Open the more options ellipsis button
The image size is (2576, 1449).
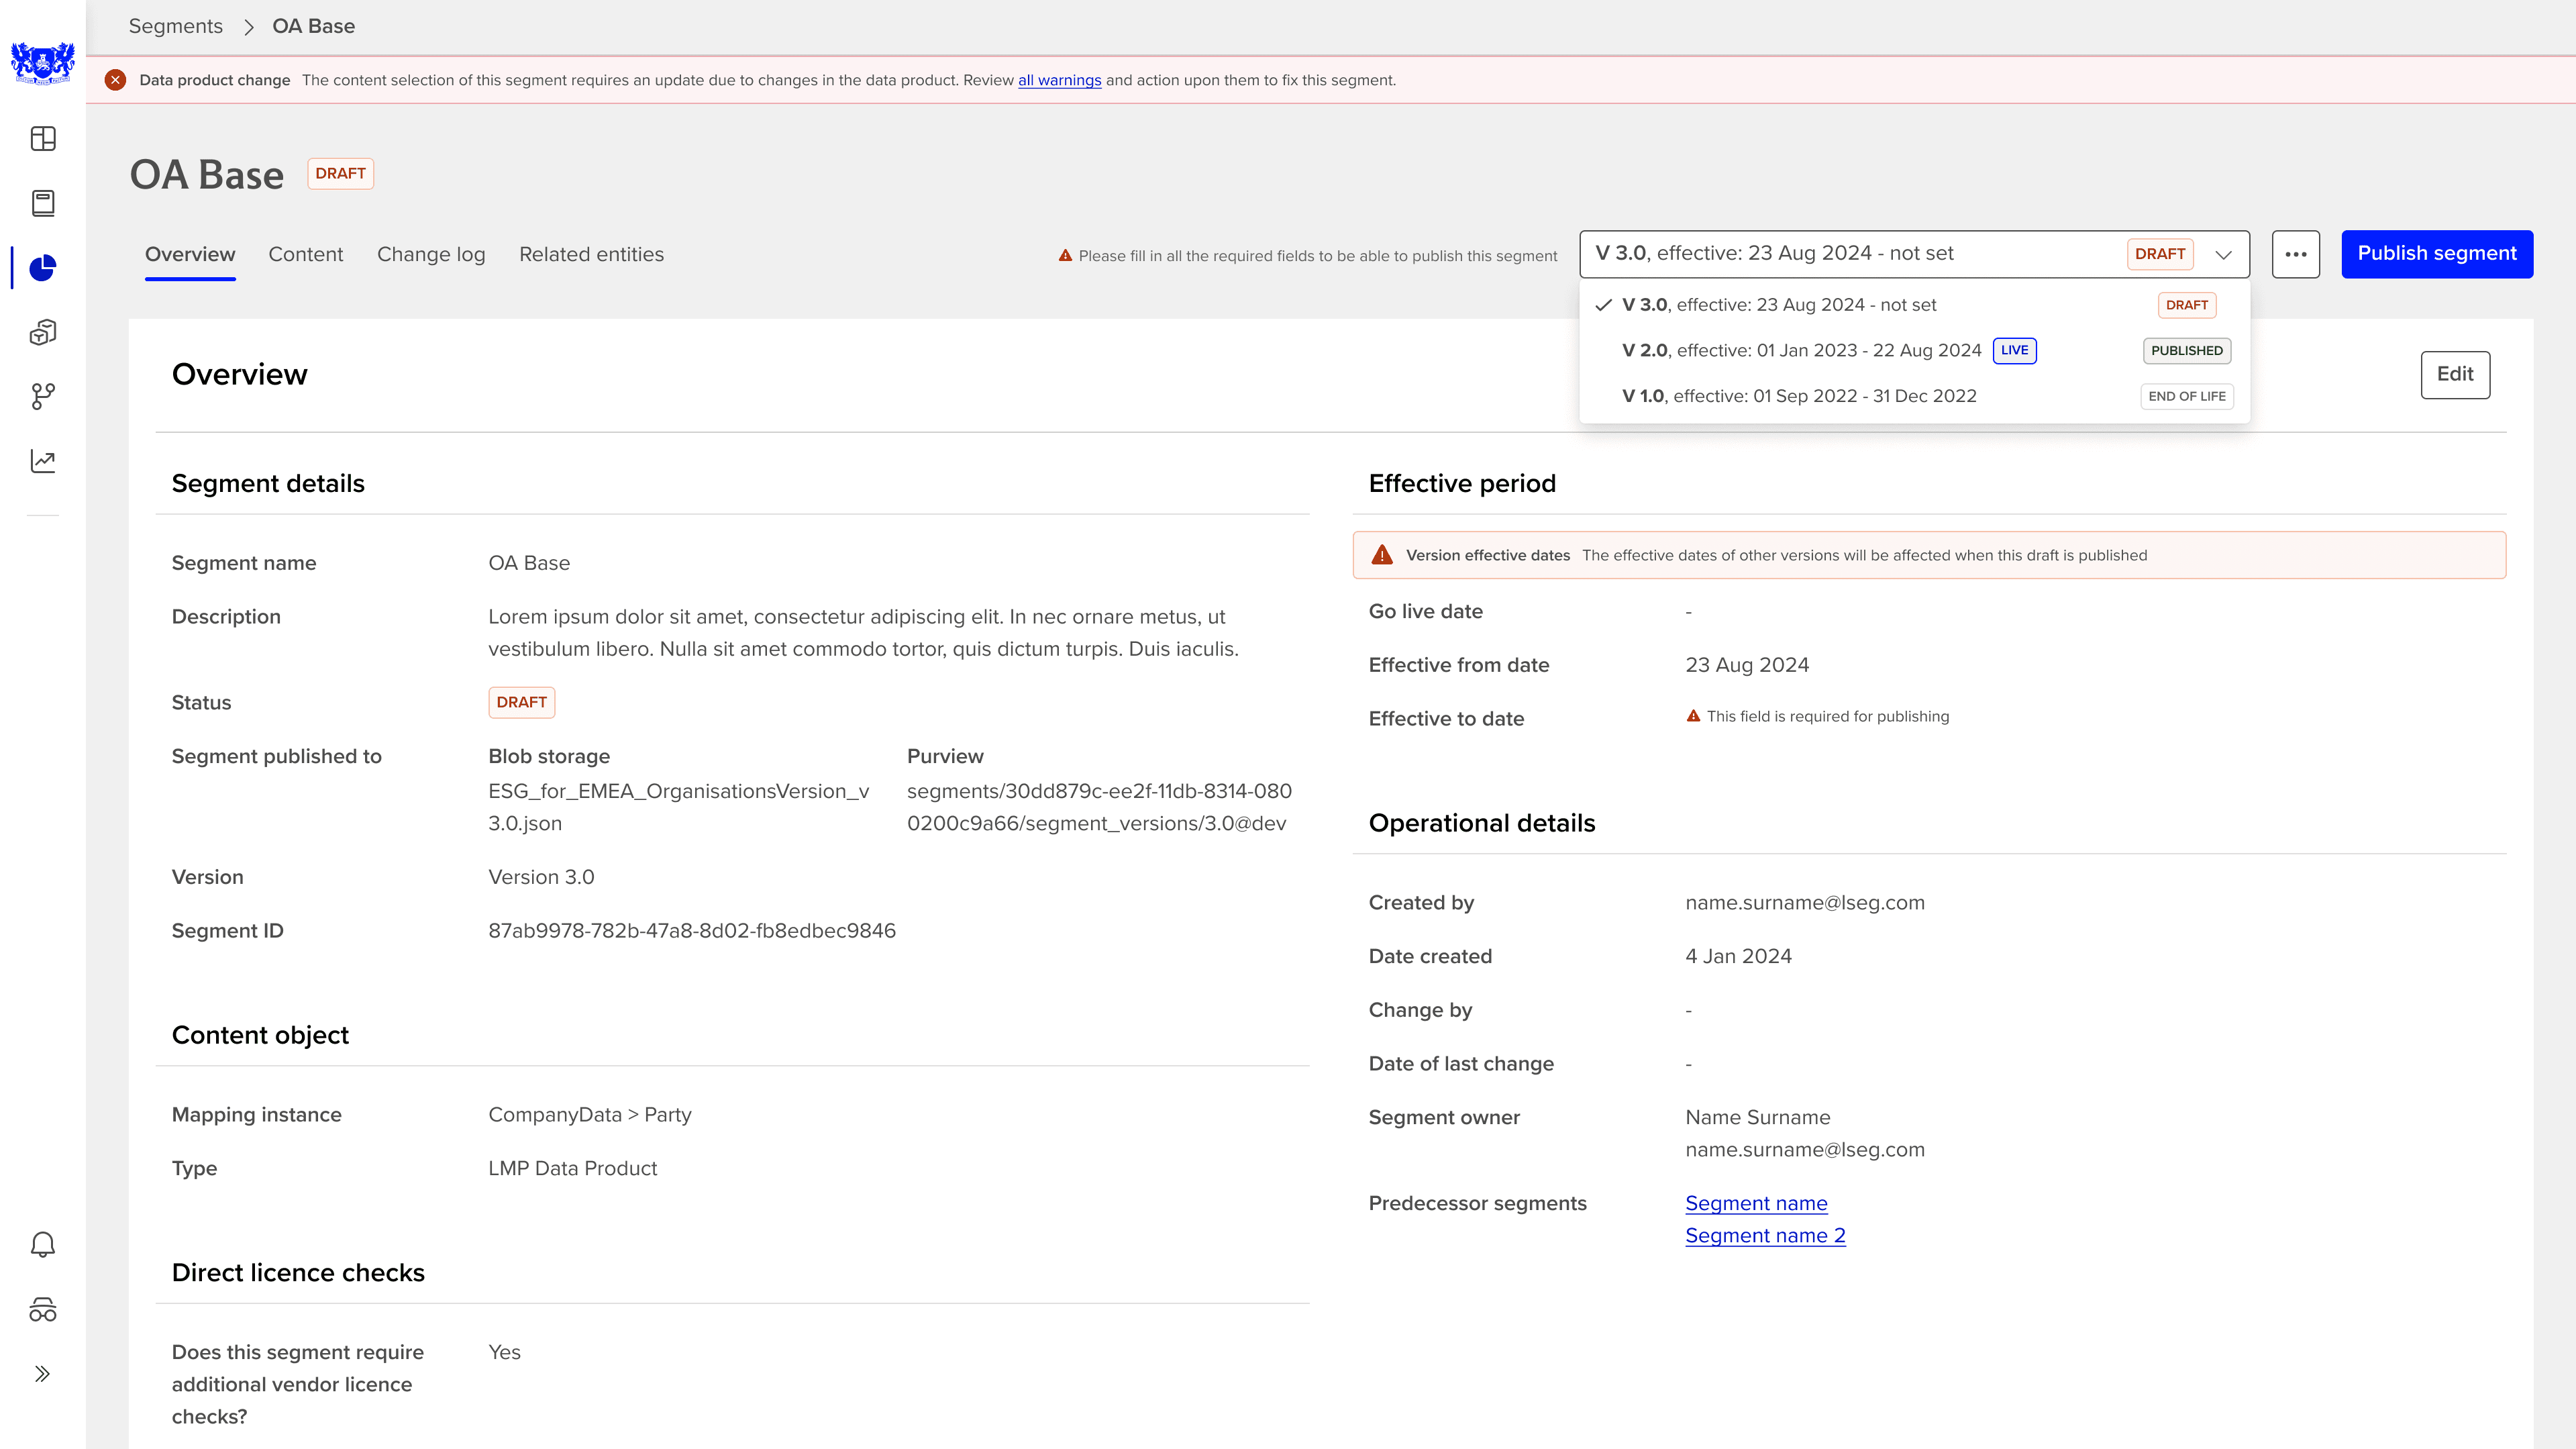tap(2295, 254)
